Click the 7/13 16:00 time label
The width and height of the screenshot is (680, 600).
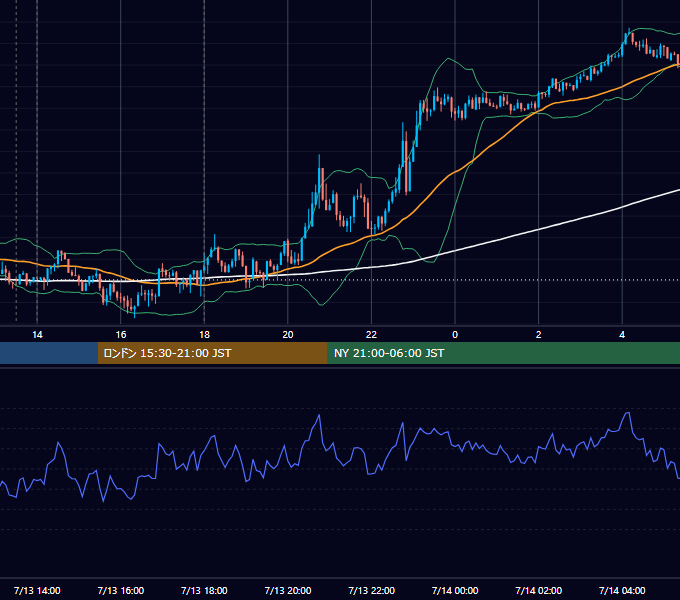[x=121, y=590]
